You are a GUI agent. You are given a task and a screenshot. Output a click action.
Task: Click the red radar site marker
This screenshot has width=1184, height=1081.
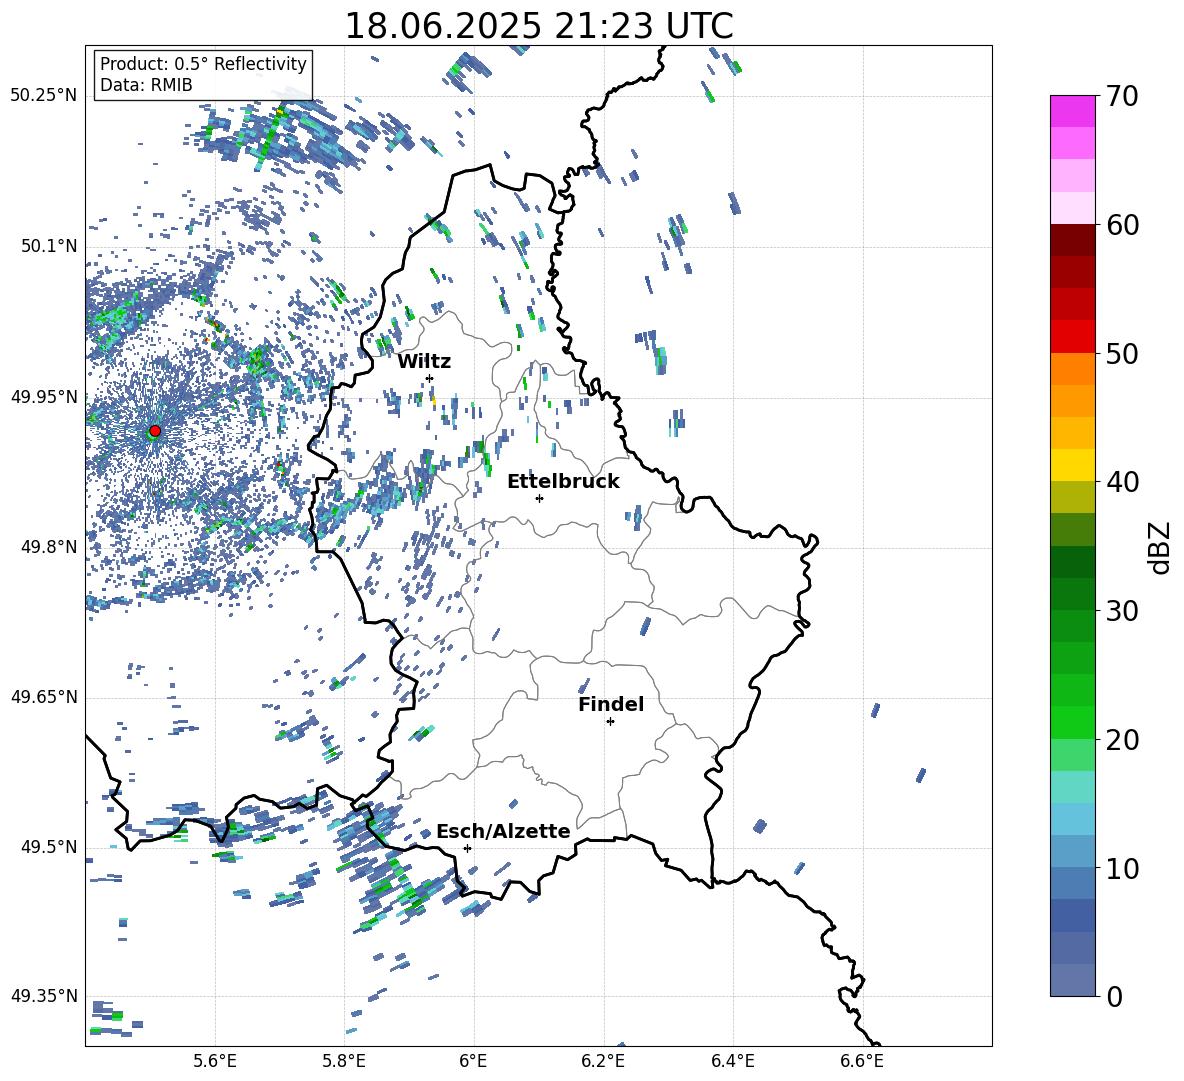pos(155,431)
